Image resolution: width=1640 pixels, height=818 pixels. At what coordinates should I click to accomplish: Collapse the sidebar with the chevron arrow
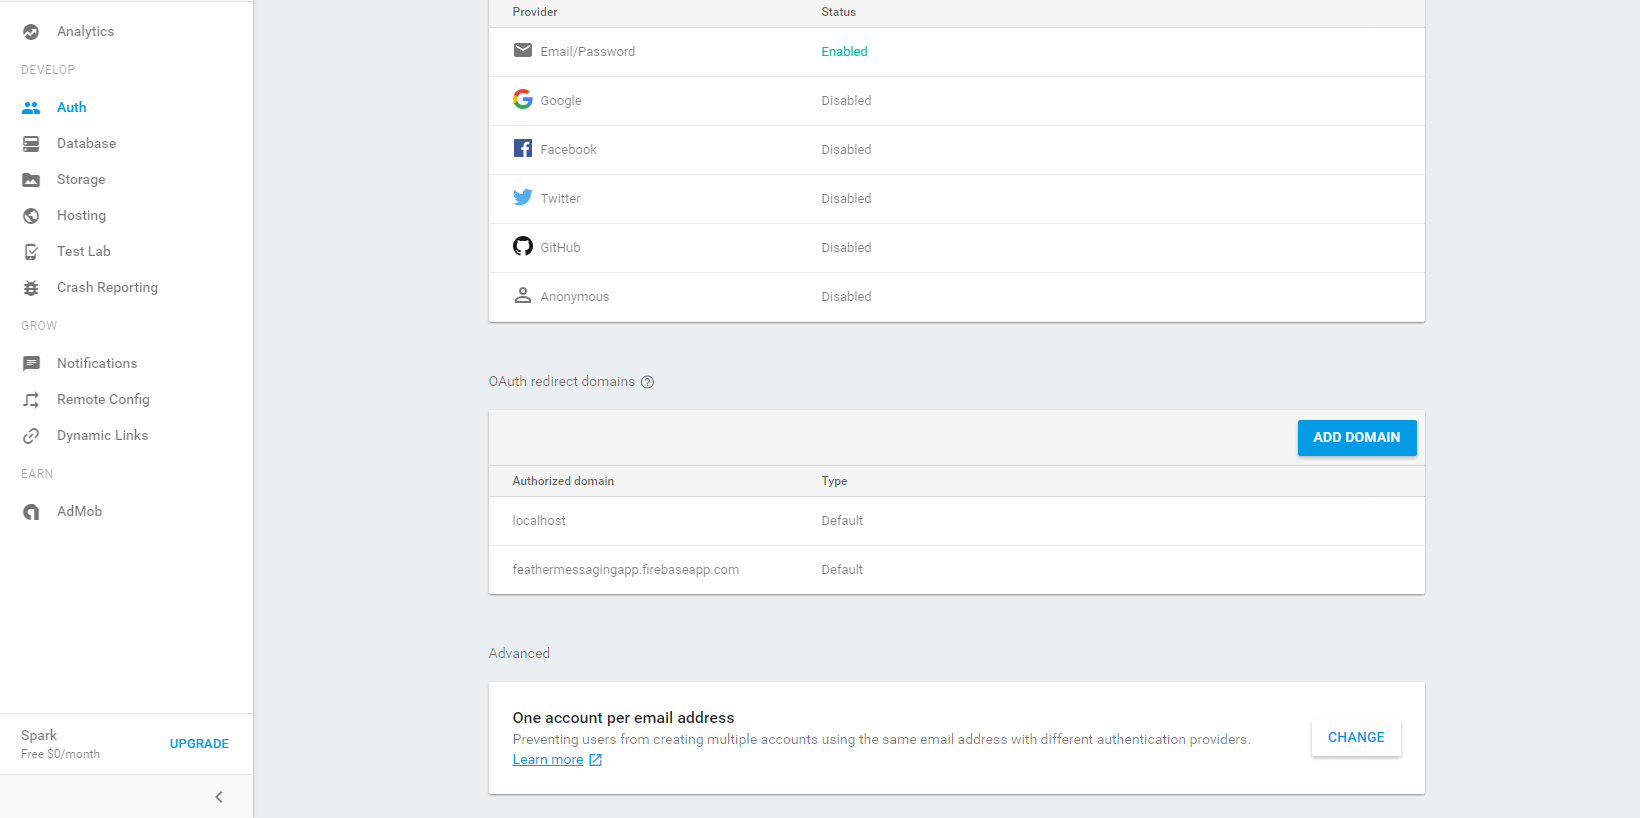pyautogui.click(x=219, y=797)
